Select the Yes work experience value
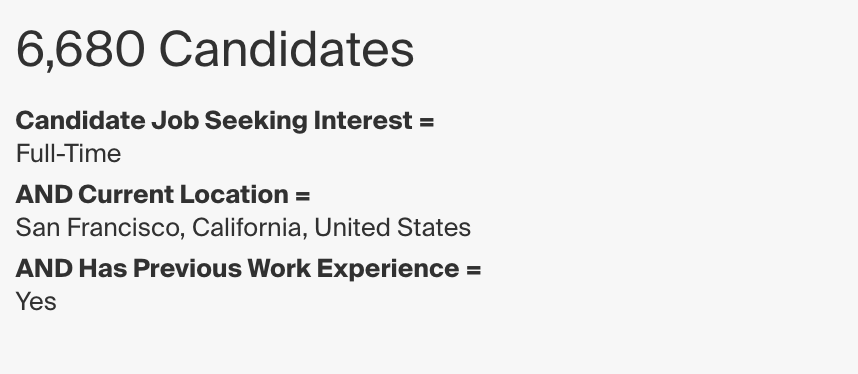The height and width of the screenshot is (374, 858). 36,302
